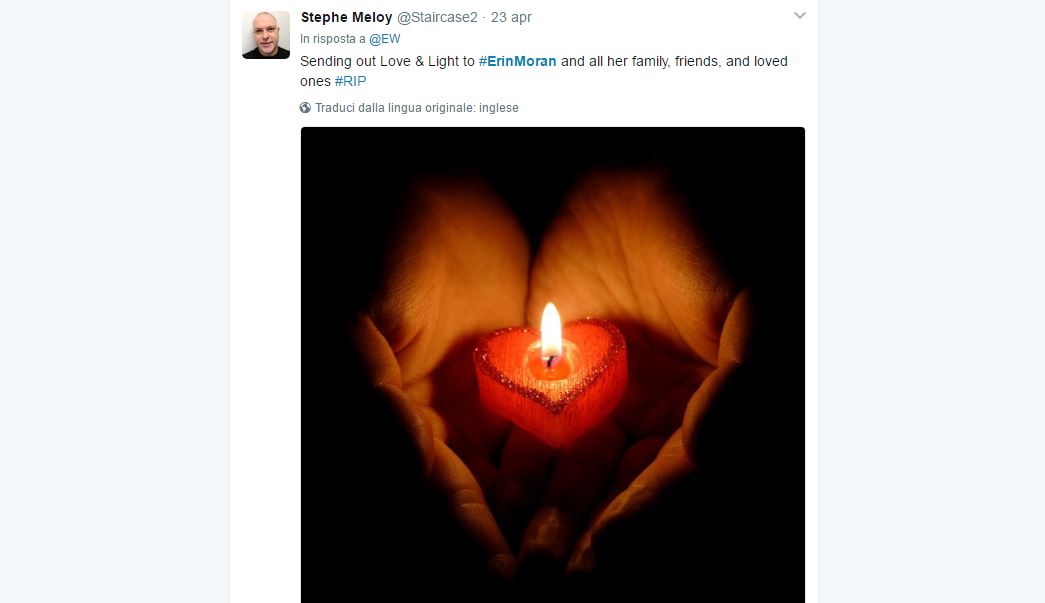Screen dimensions: 1045x603
Task: Enlarge the candle photo attachment
Action: click(x=552, y=364)
